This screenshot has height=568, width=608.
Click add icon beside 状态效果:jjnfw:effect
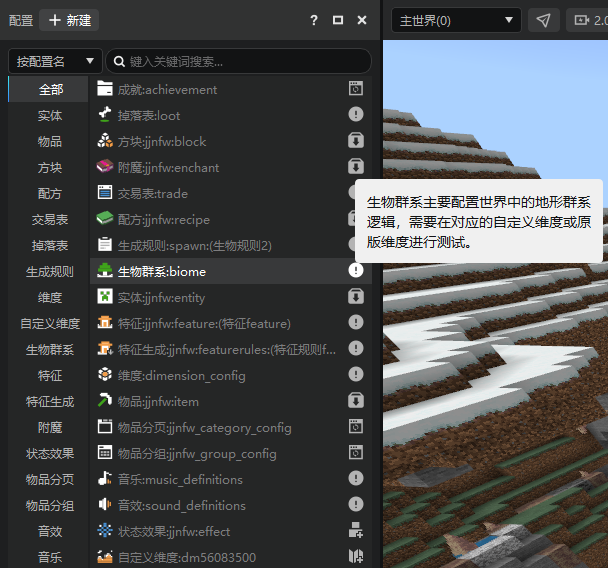click(x=356, y=530)
